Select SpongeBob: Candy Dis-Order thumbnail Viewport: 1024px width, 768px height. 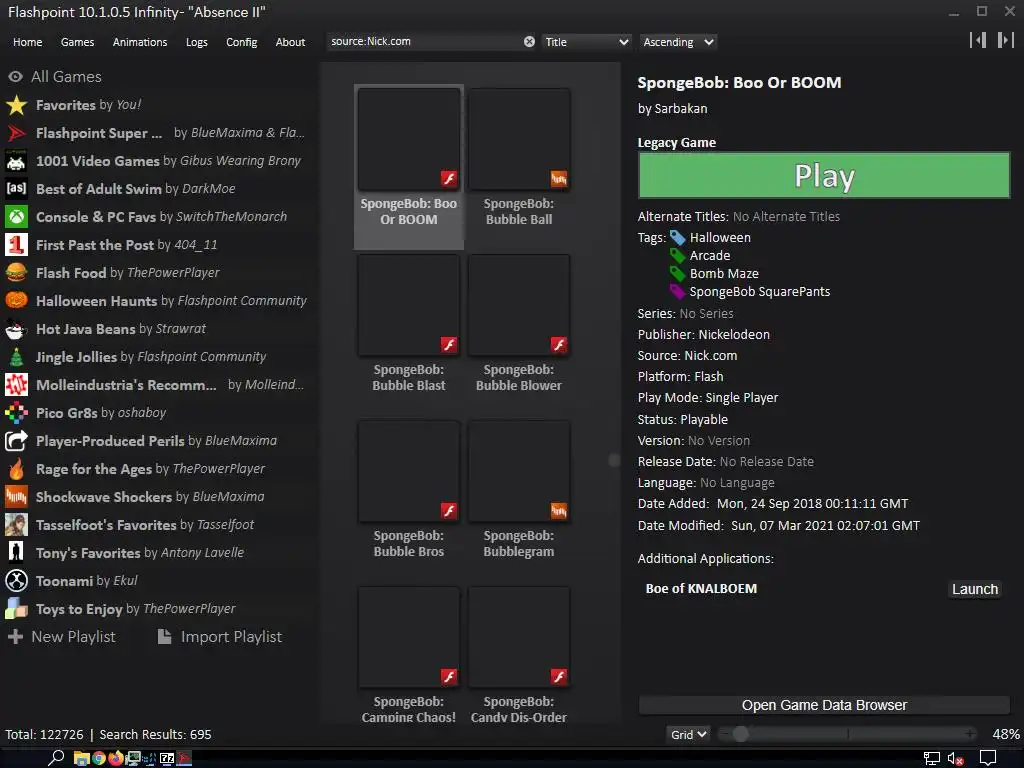coord(519,637)
